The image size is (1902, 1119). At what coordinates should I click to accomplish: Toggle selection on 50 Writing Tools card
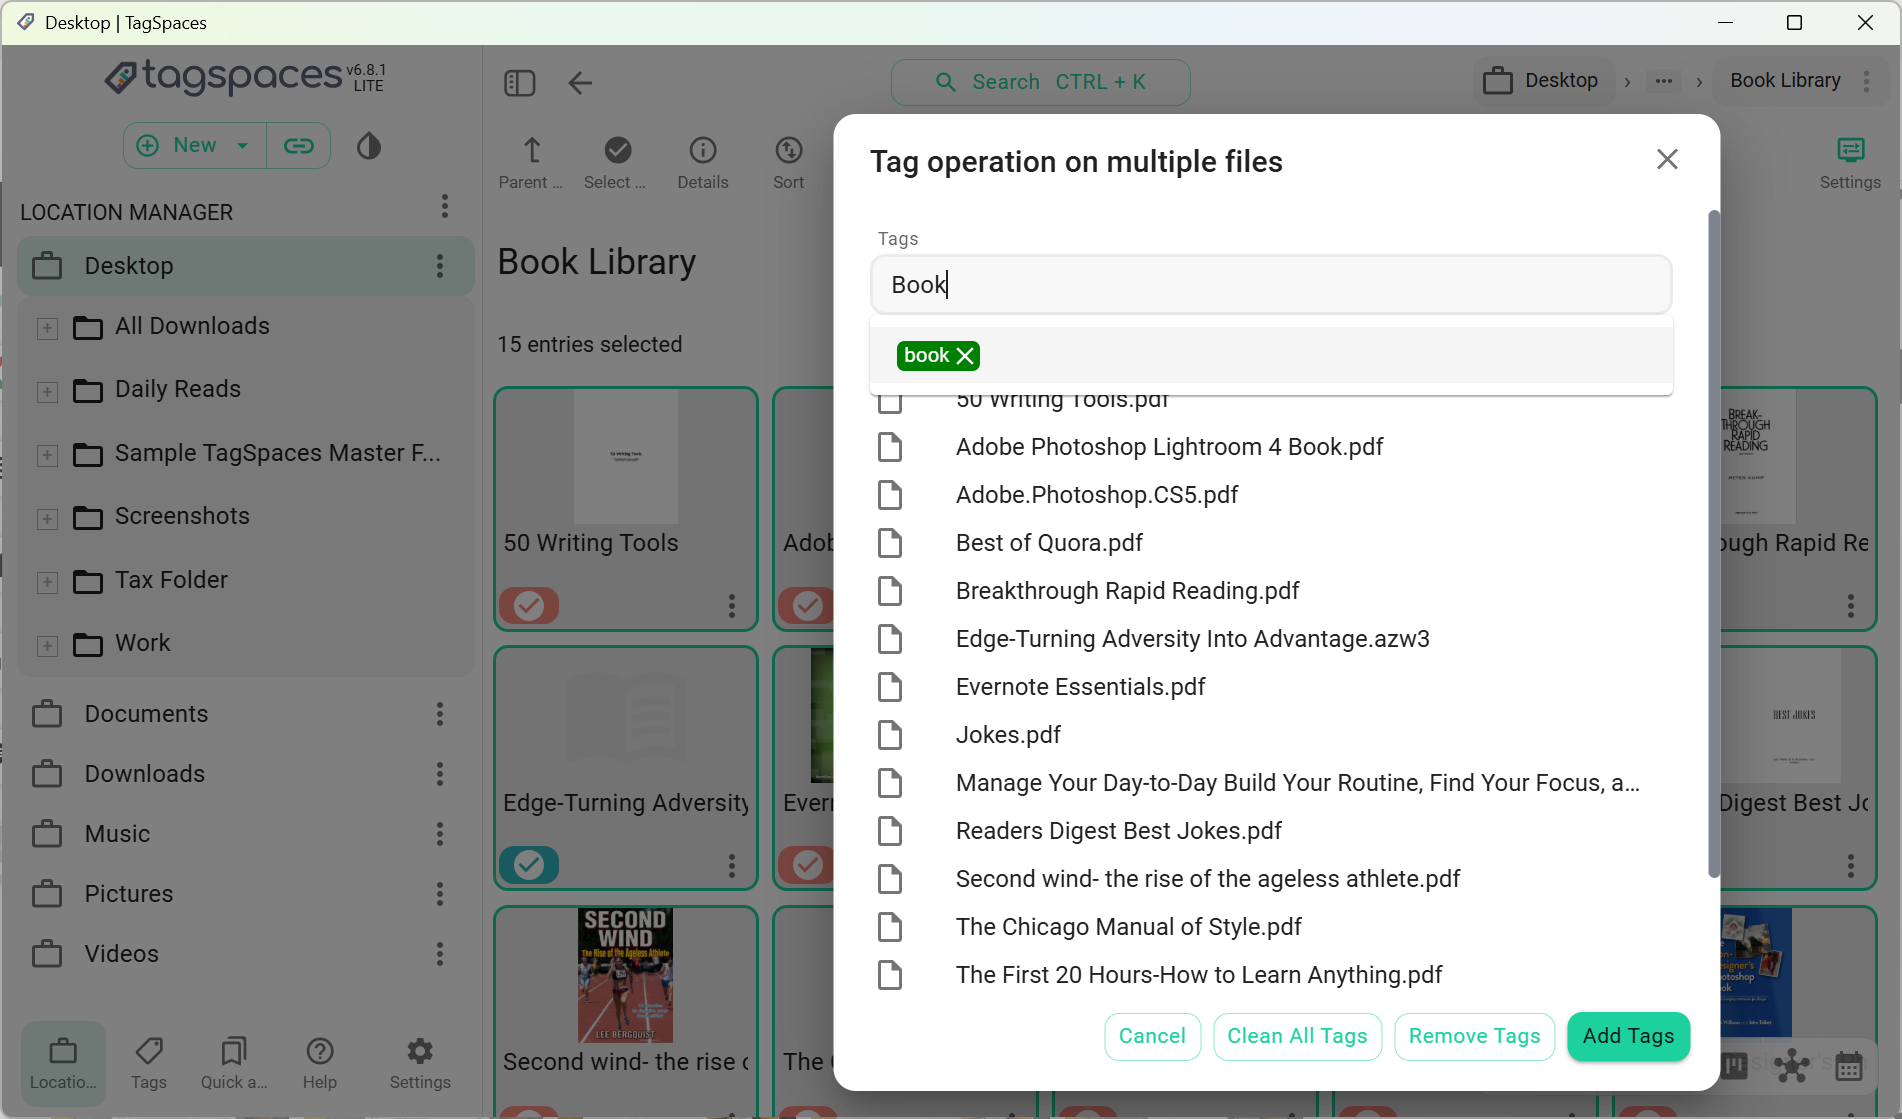point(529,606)
